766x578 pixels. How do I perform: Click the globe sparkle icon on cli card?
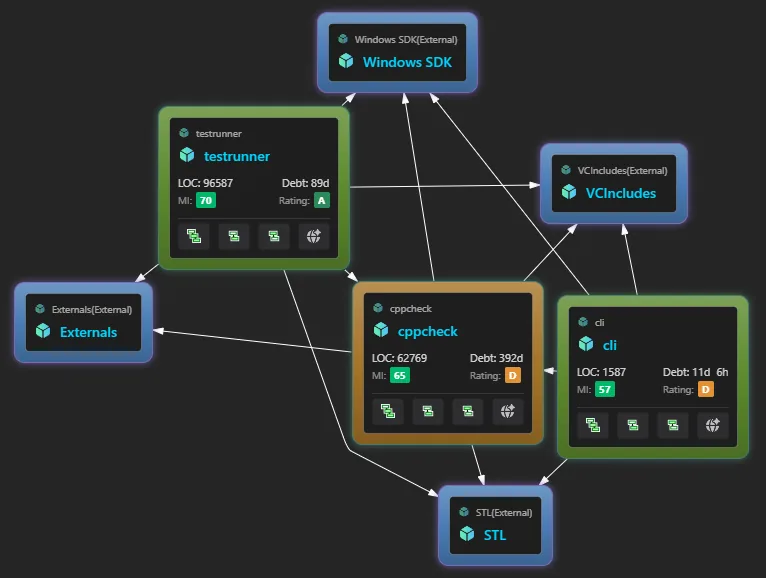point(712,425)
